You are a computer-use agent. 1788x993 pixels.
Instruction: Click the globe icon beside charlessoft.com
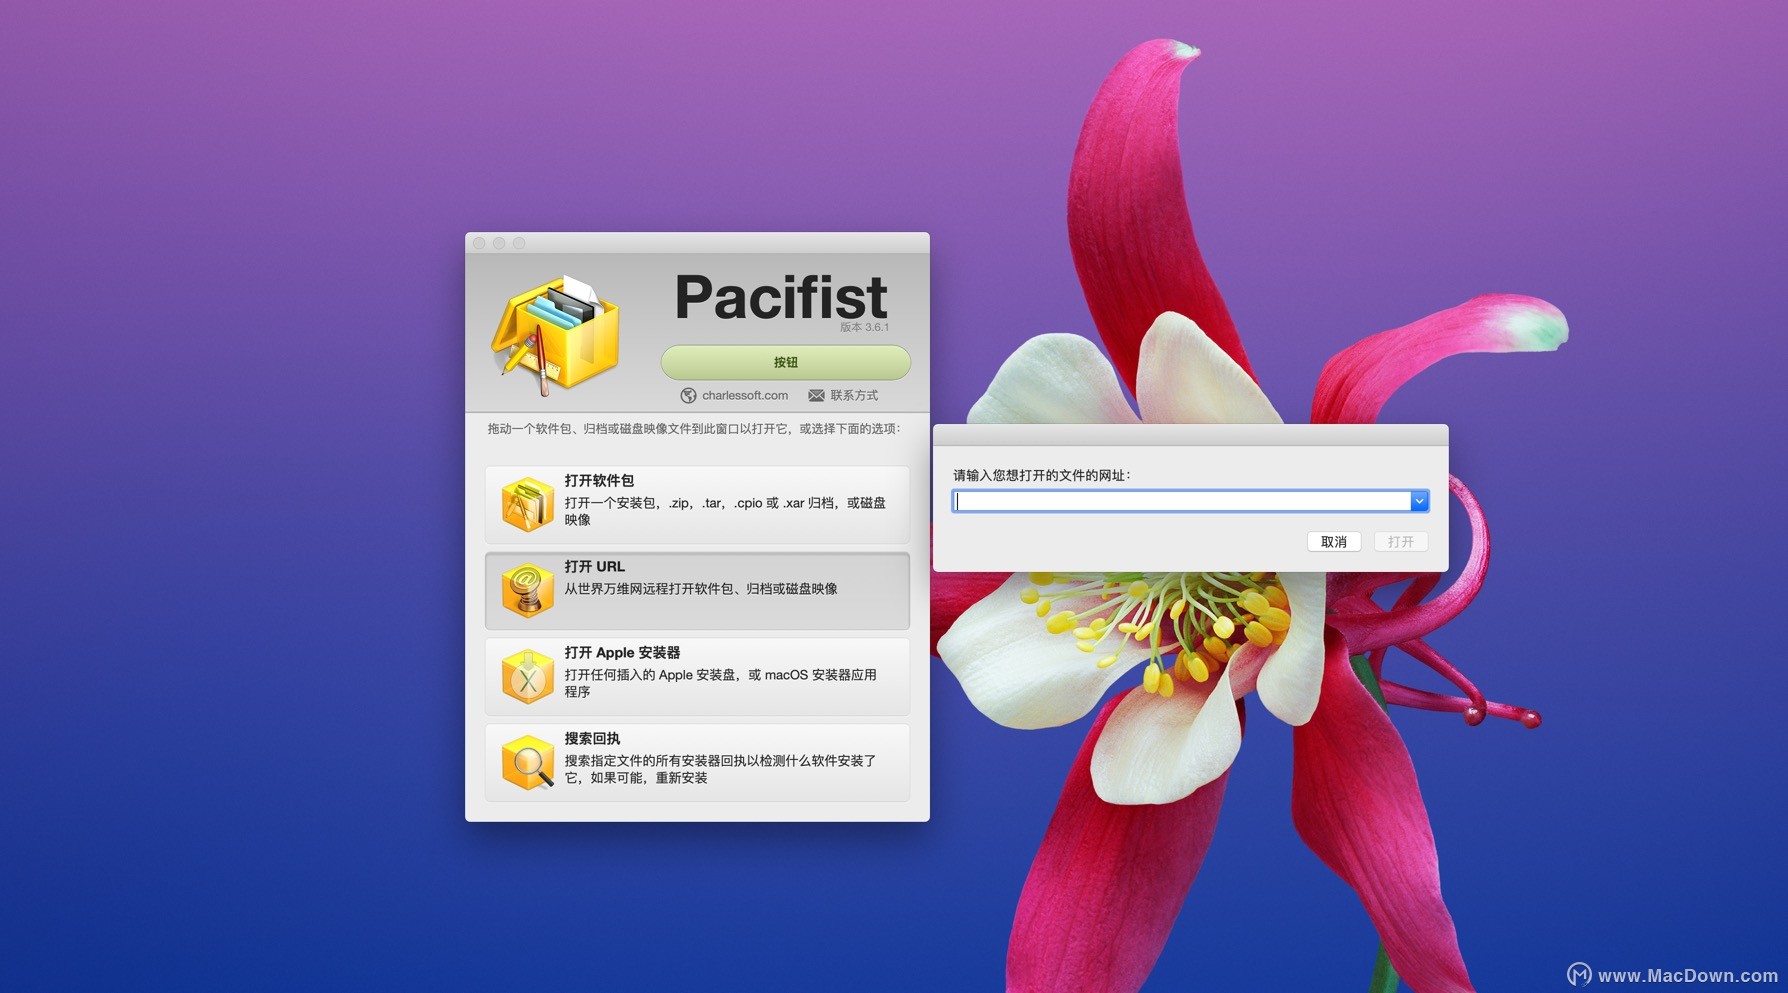click(688, 395)
